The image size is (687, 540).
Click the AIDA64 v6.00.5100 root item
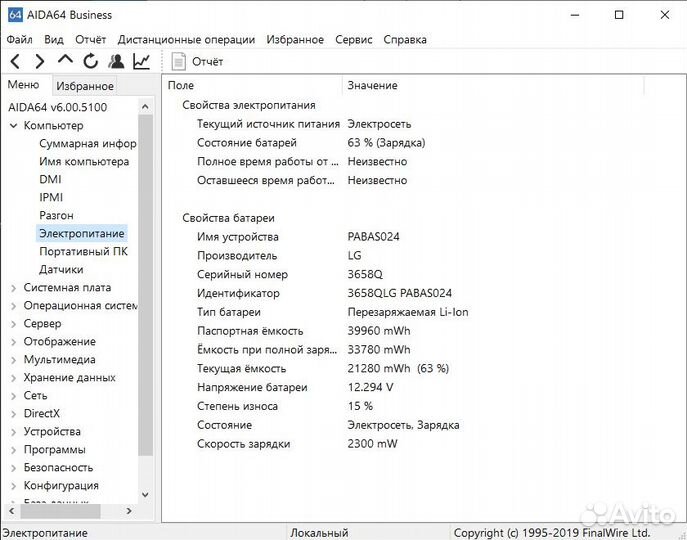(x=57, y=107)
